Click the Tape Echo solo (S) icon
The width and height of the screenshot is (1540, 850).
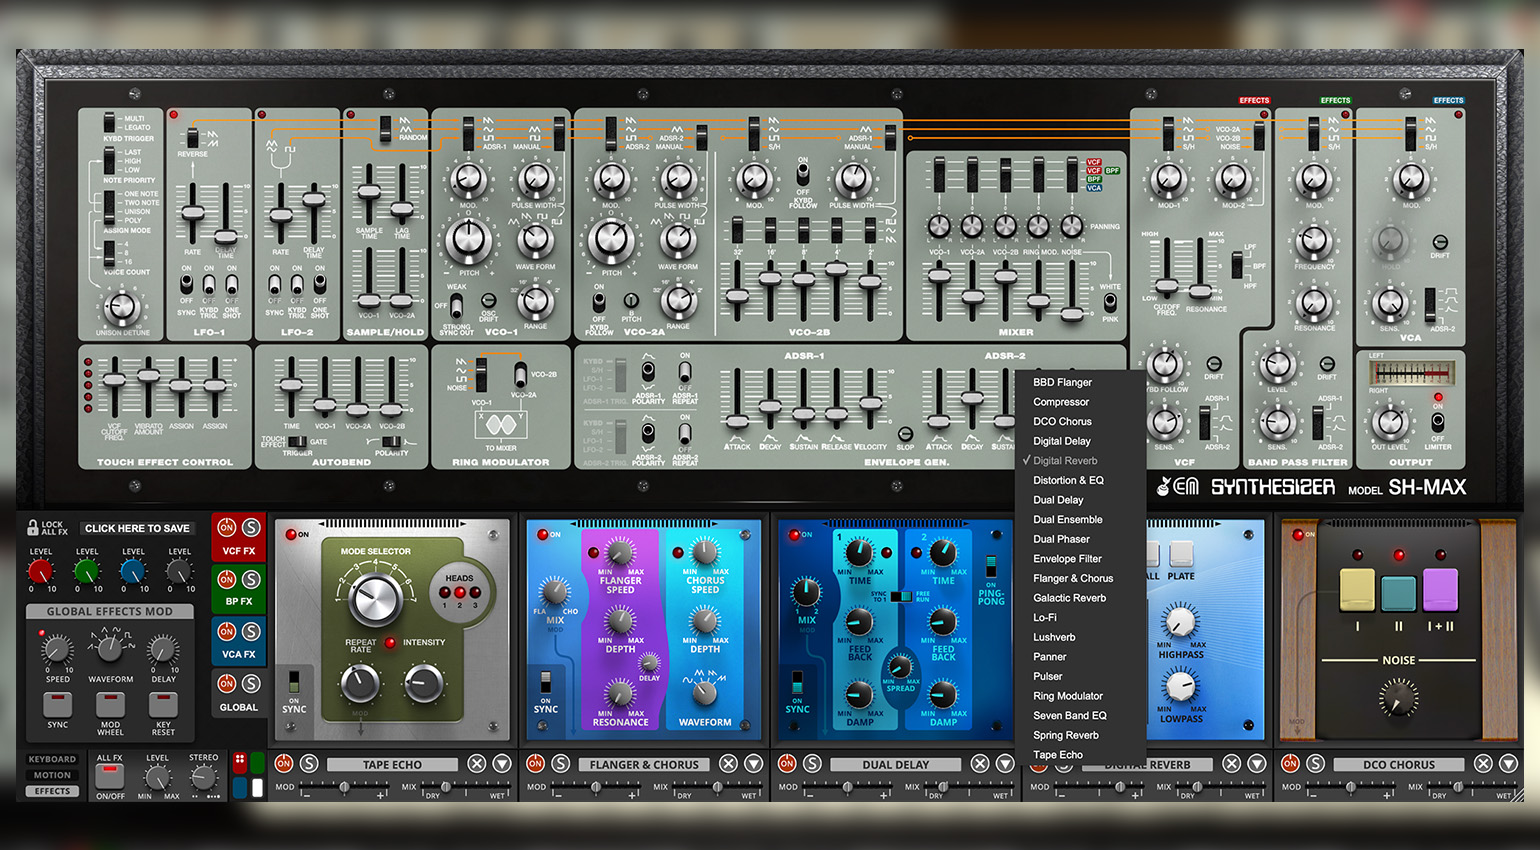point(309,764)
